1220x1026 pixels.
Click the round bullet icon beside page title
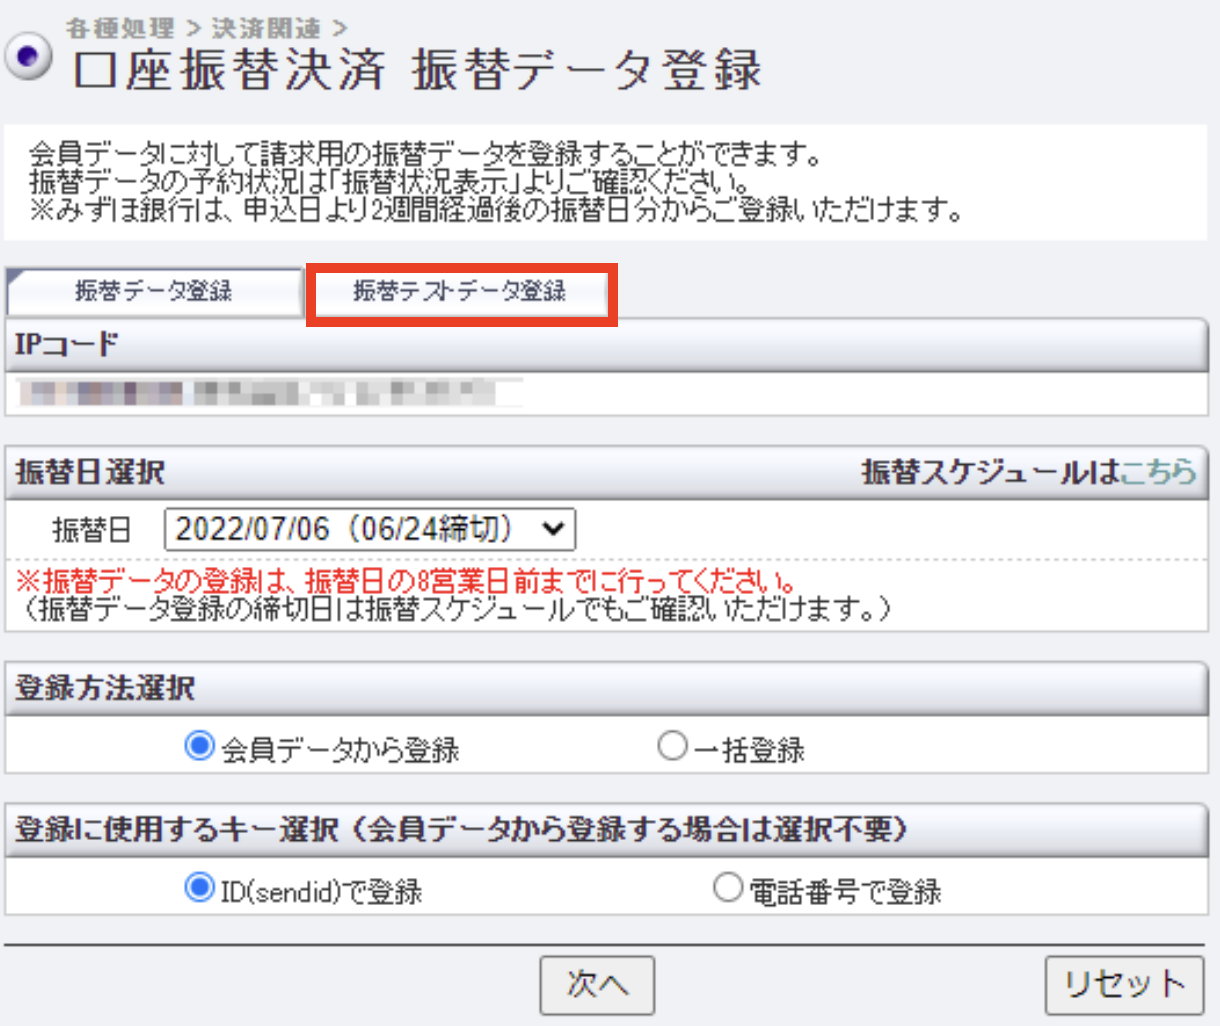[x=29, y=57]
